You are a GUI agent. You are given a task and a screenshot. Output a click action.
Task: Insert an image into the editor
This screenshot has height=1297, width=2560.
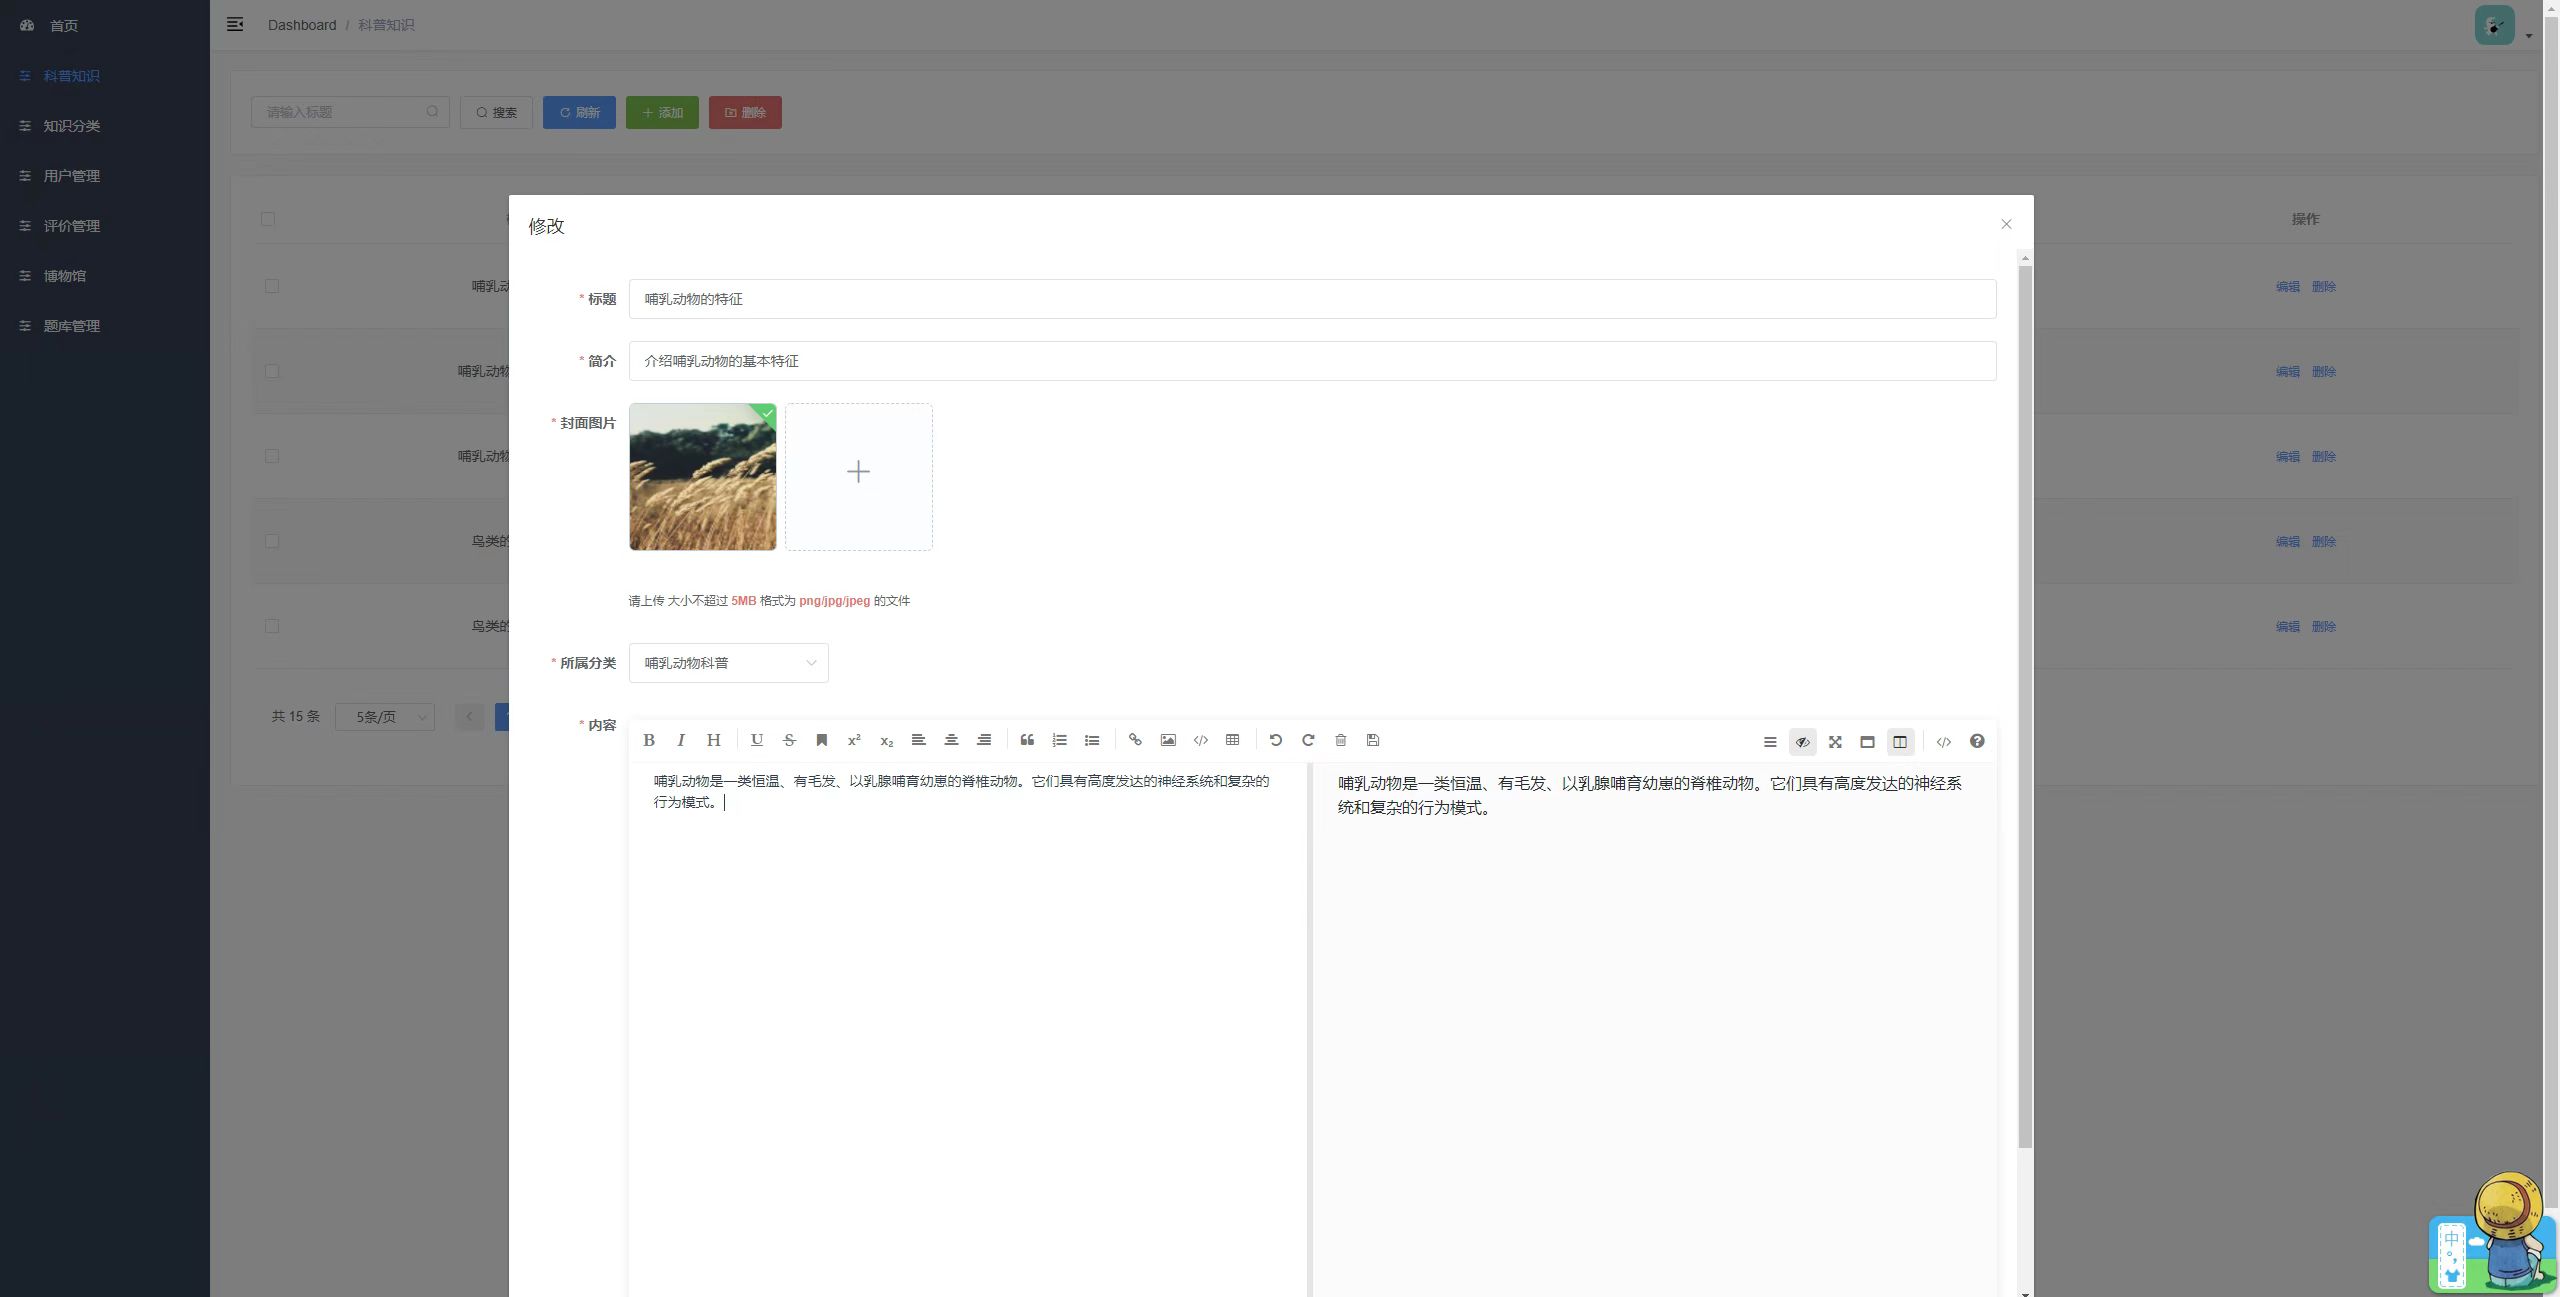point(1168,741)
